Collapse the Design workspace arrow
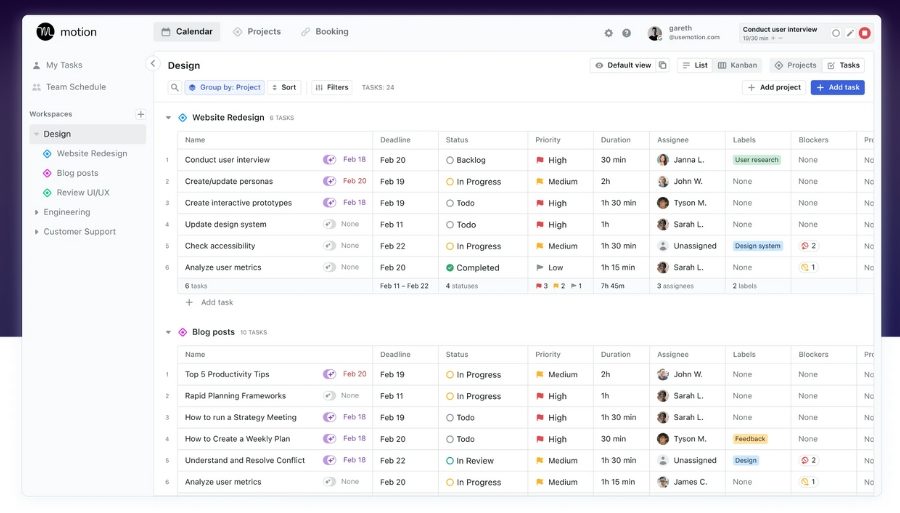The image size is (900, 513). [x=36, y=134]
